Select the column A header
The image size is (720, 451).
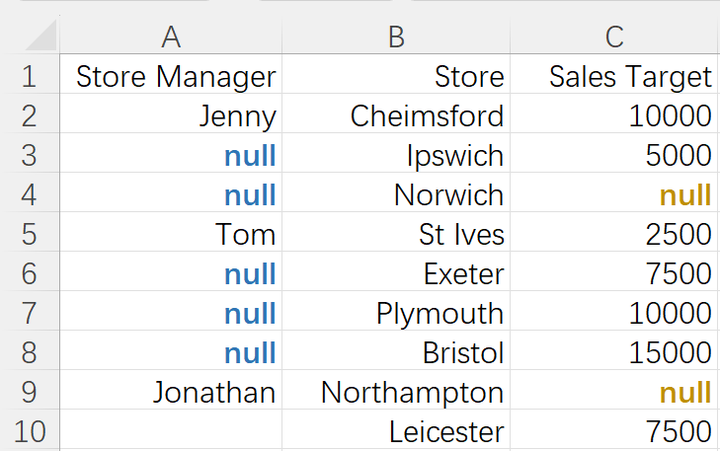click(x=171, y=37)
